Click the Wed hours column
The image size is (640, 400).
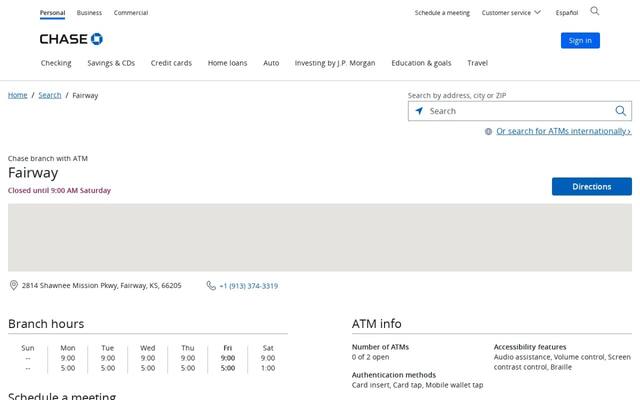tap(148, 358)
